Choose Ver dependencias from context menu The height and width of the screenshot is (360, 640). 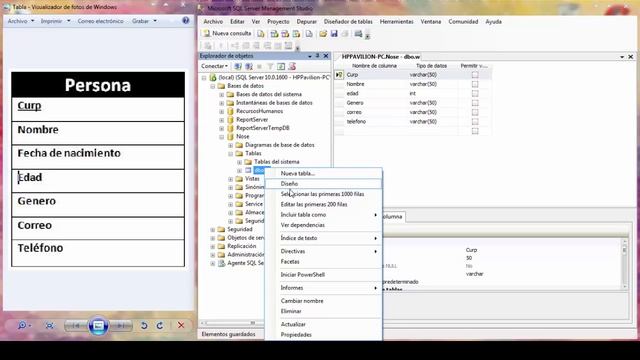coord(323,225)
